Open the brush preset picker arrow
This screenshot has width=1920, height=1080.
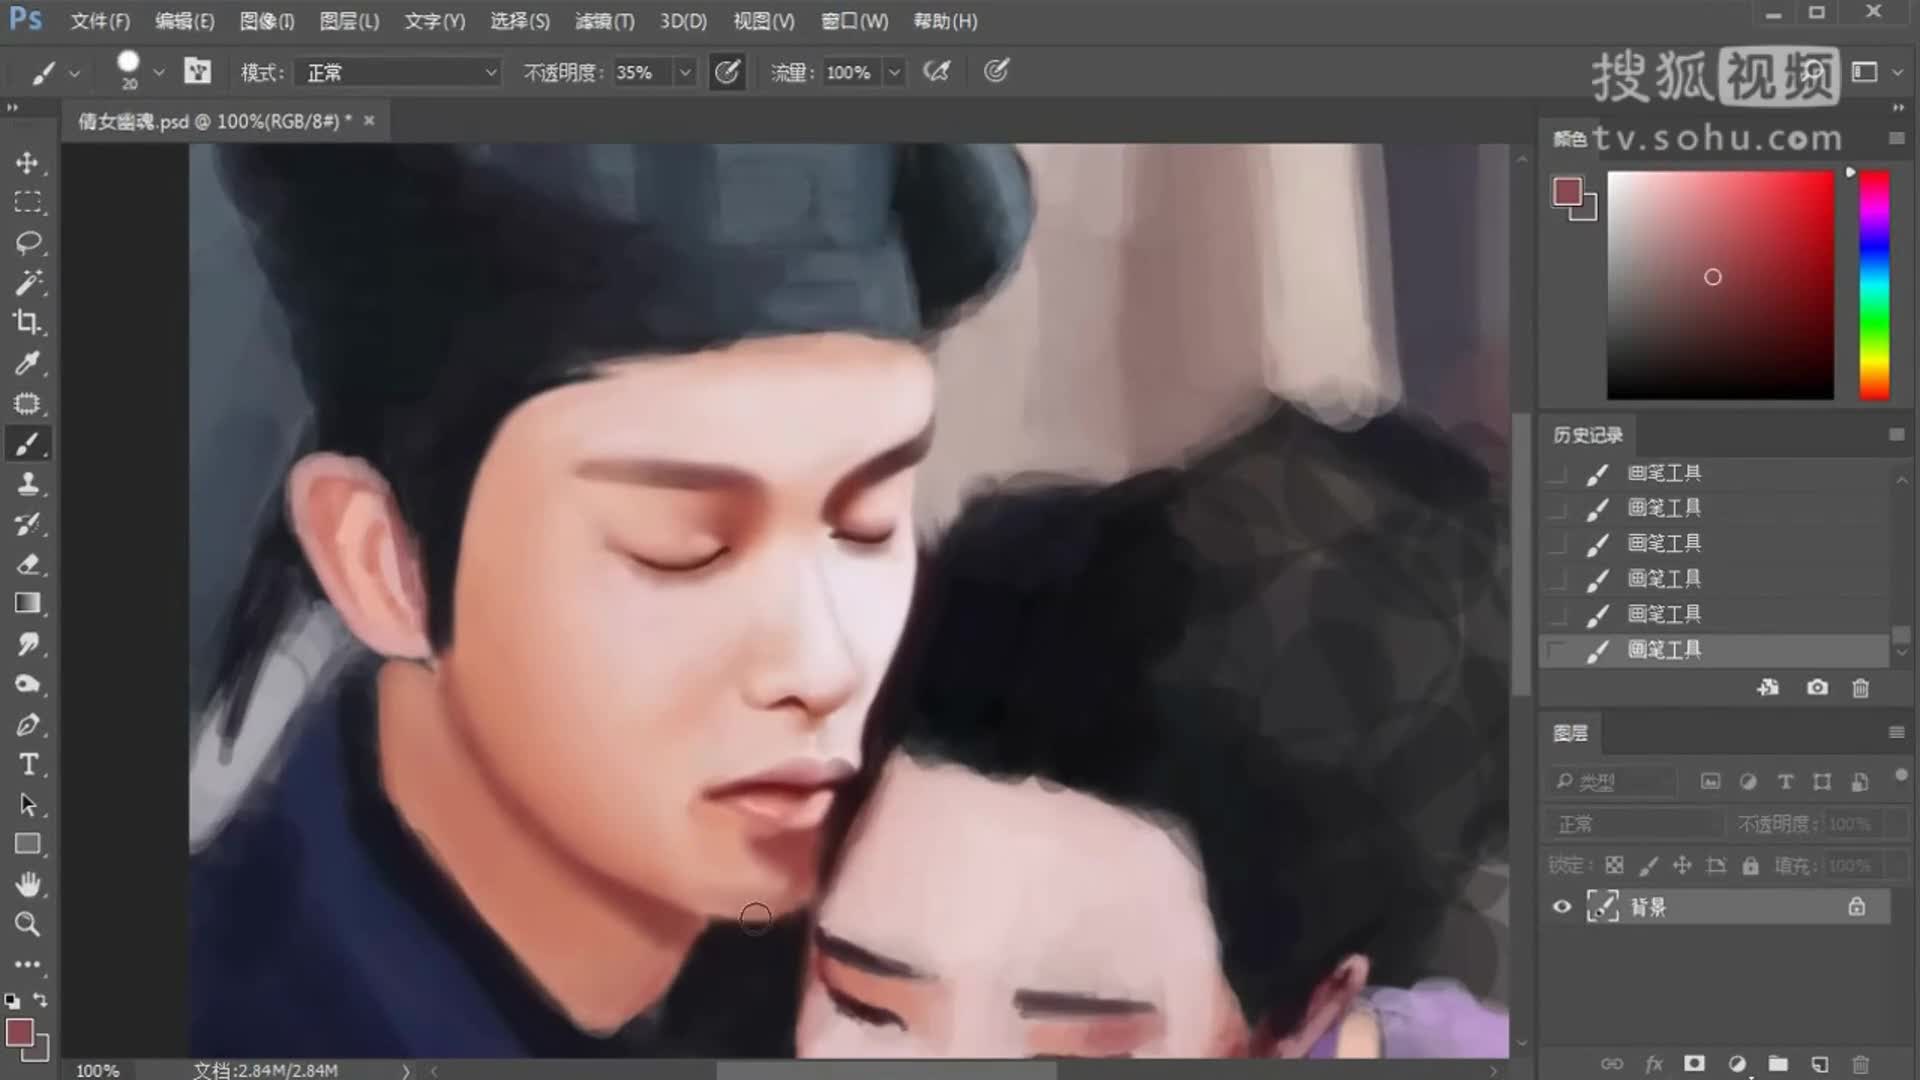(158, 72)
